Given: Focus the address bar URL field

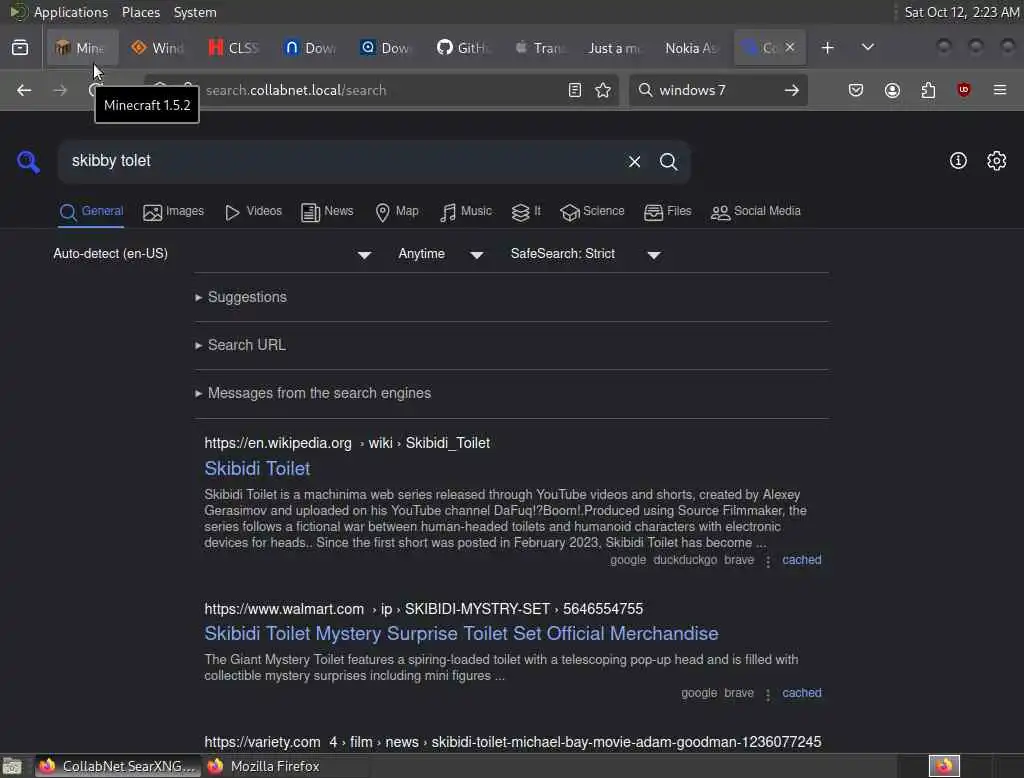Looking at the screenshot, I should point(381,90).
